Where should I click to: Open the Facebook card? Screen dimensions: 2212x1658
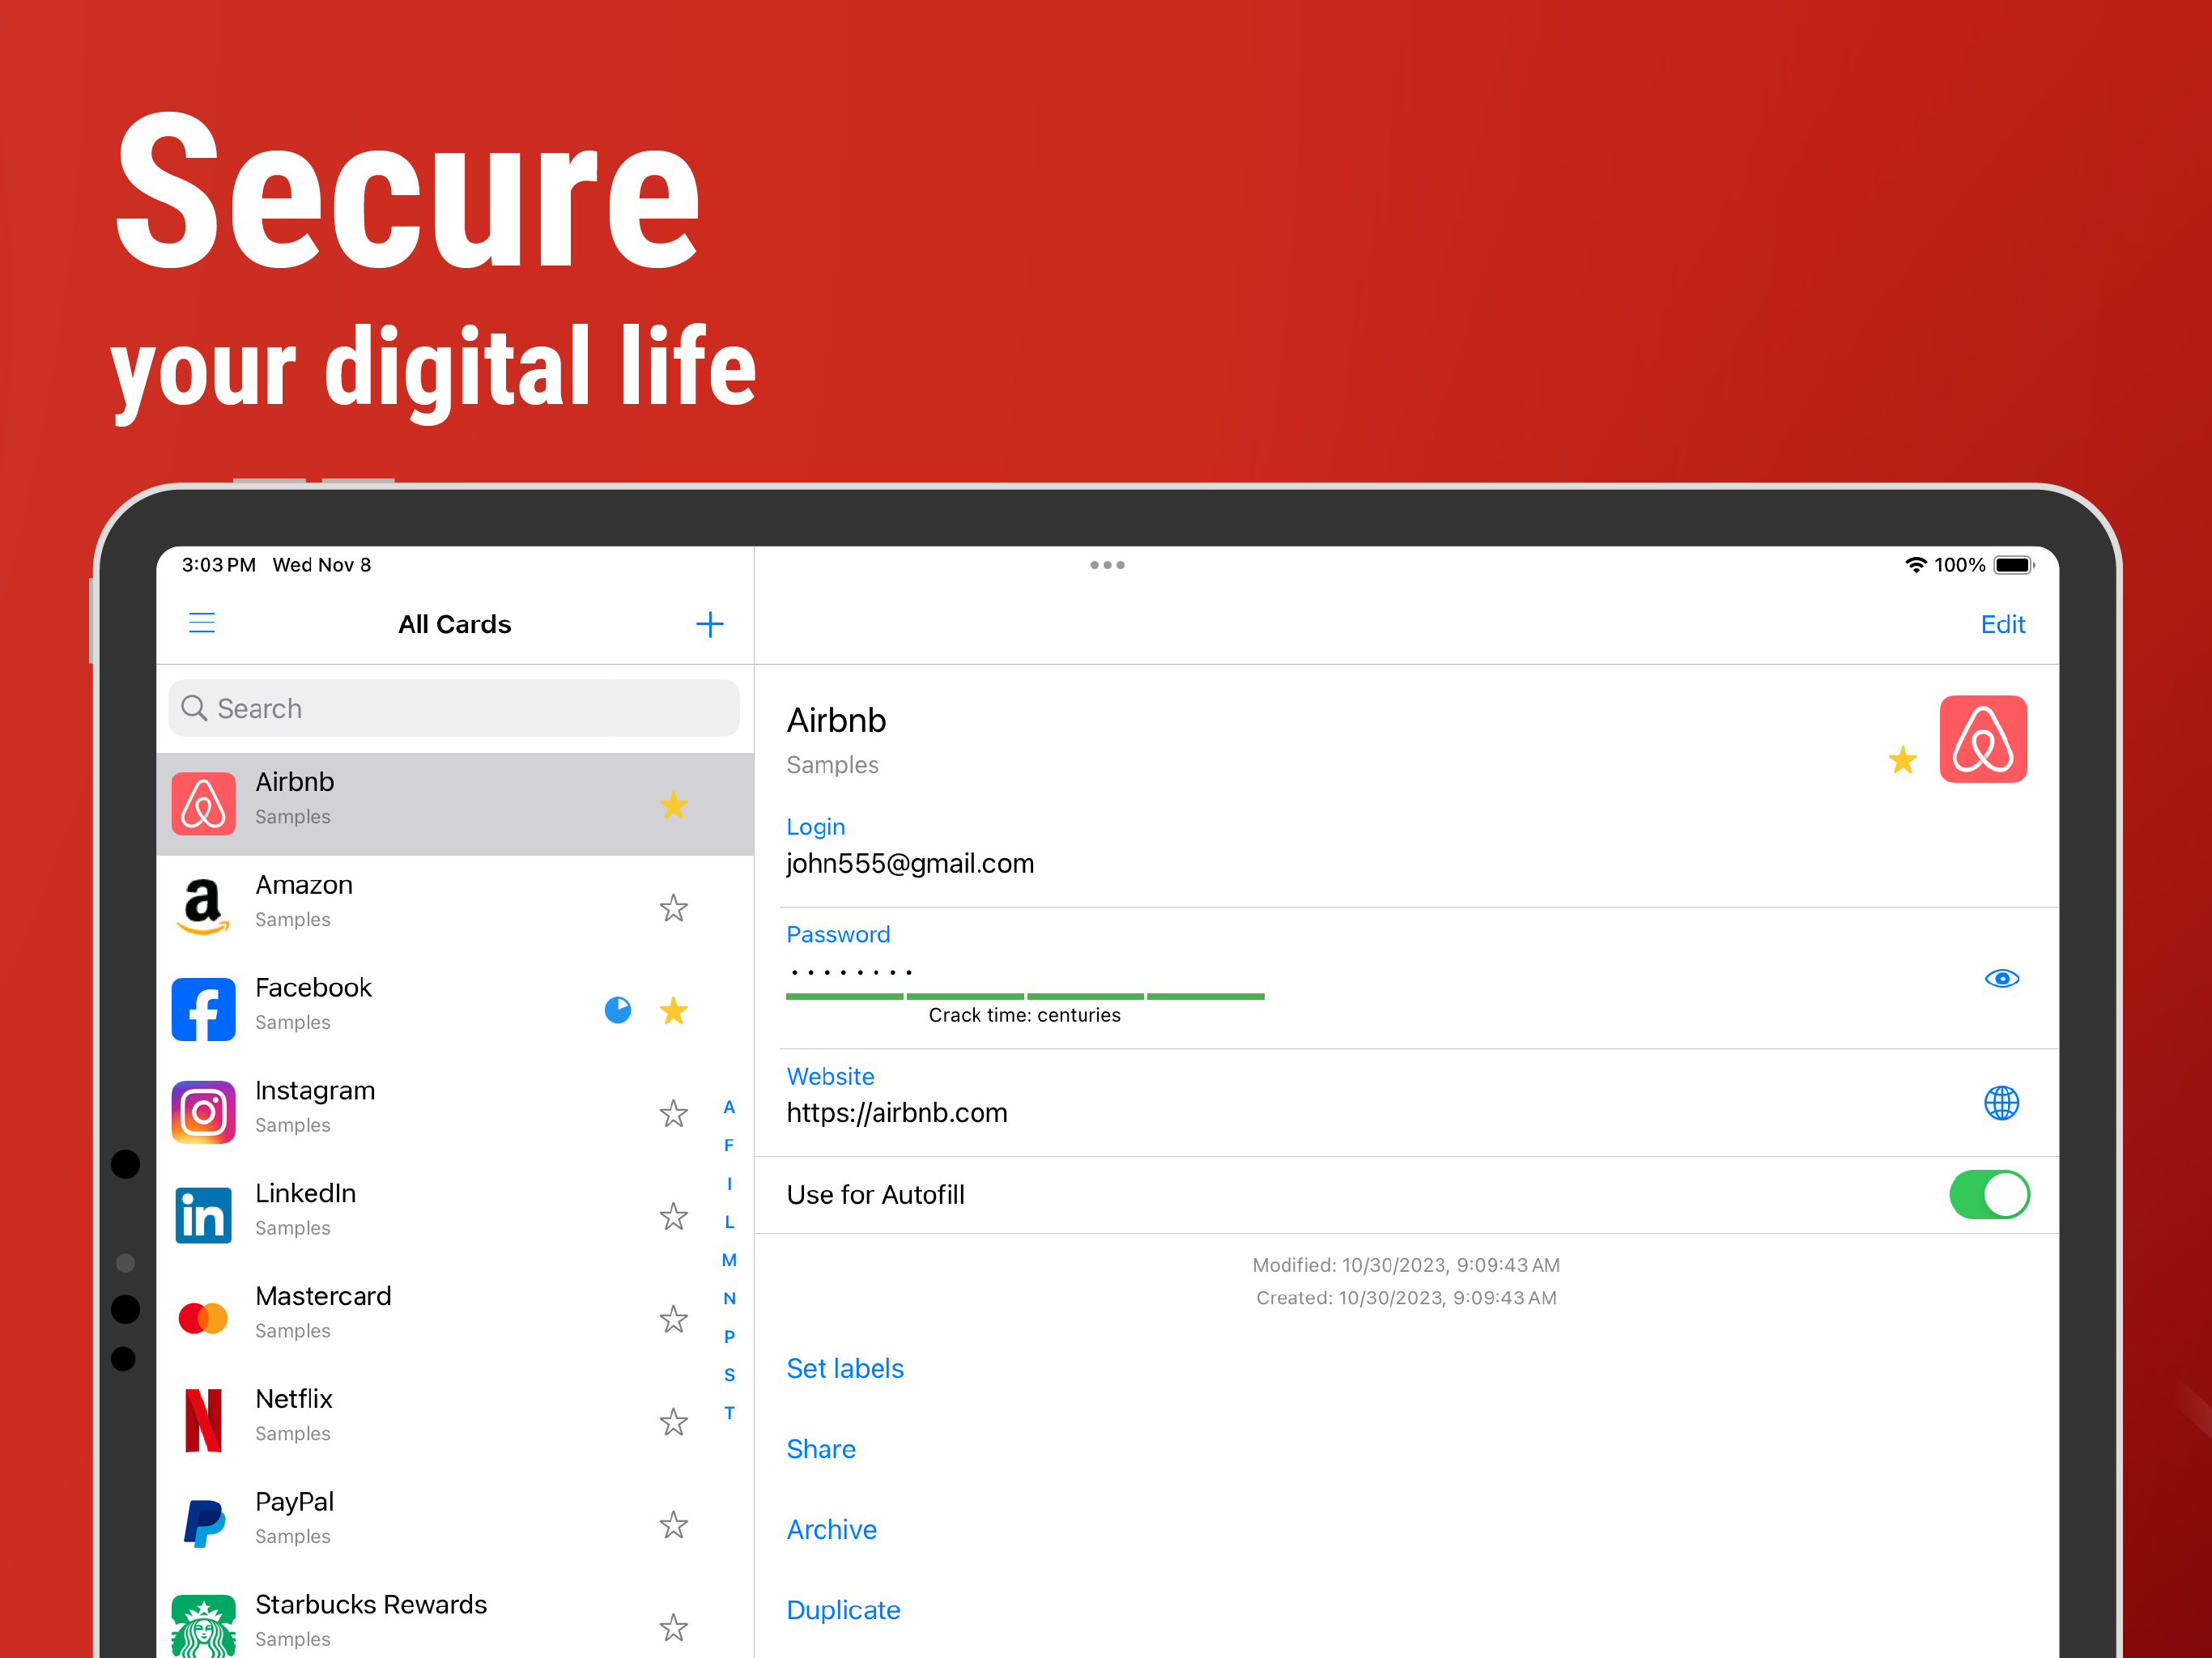[x=455, y=1009]
